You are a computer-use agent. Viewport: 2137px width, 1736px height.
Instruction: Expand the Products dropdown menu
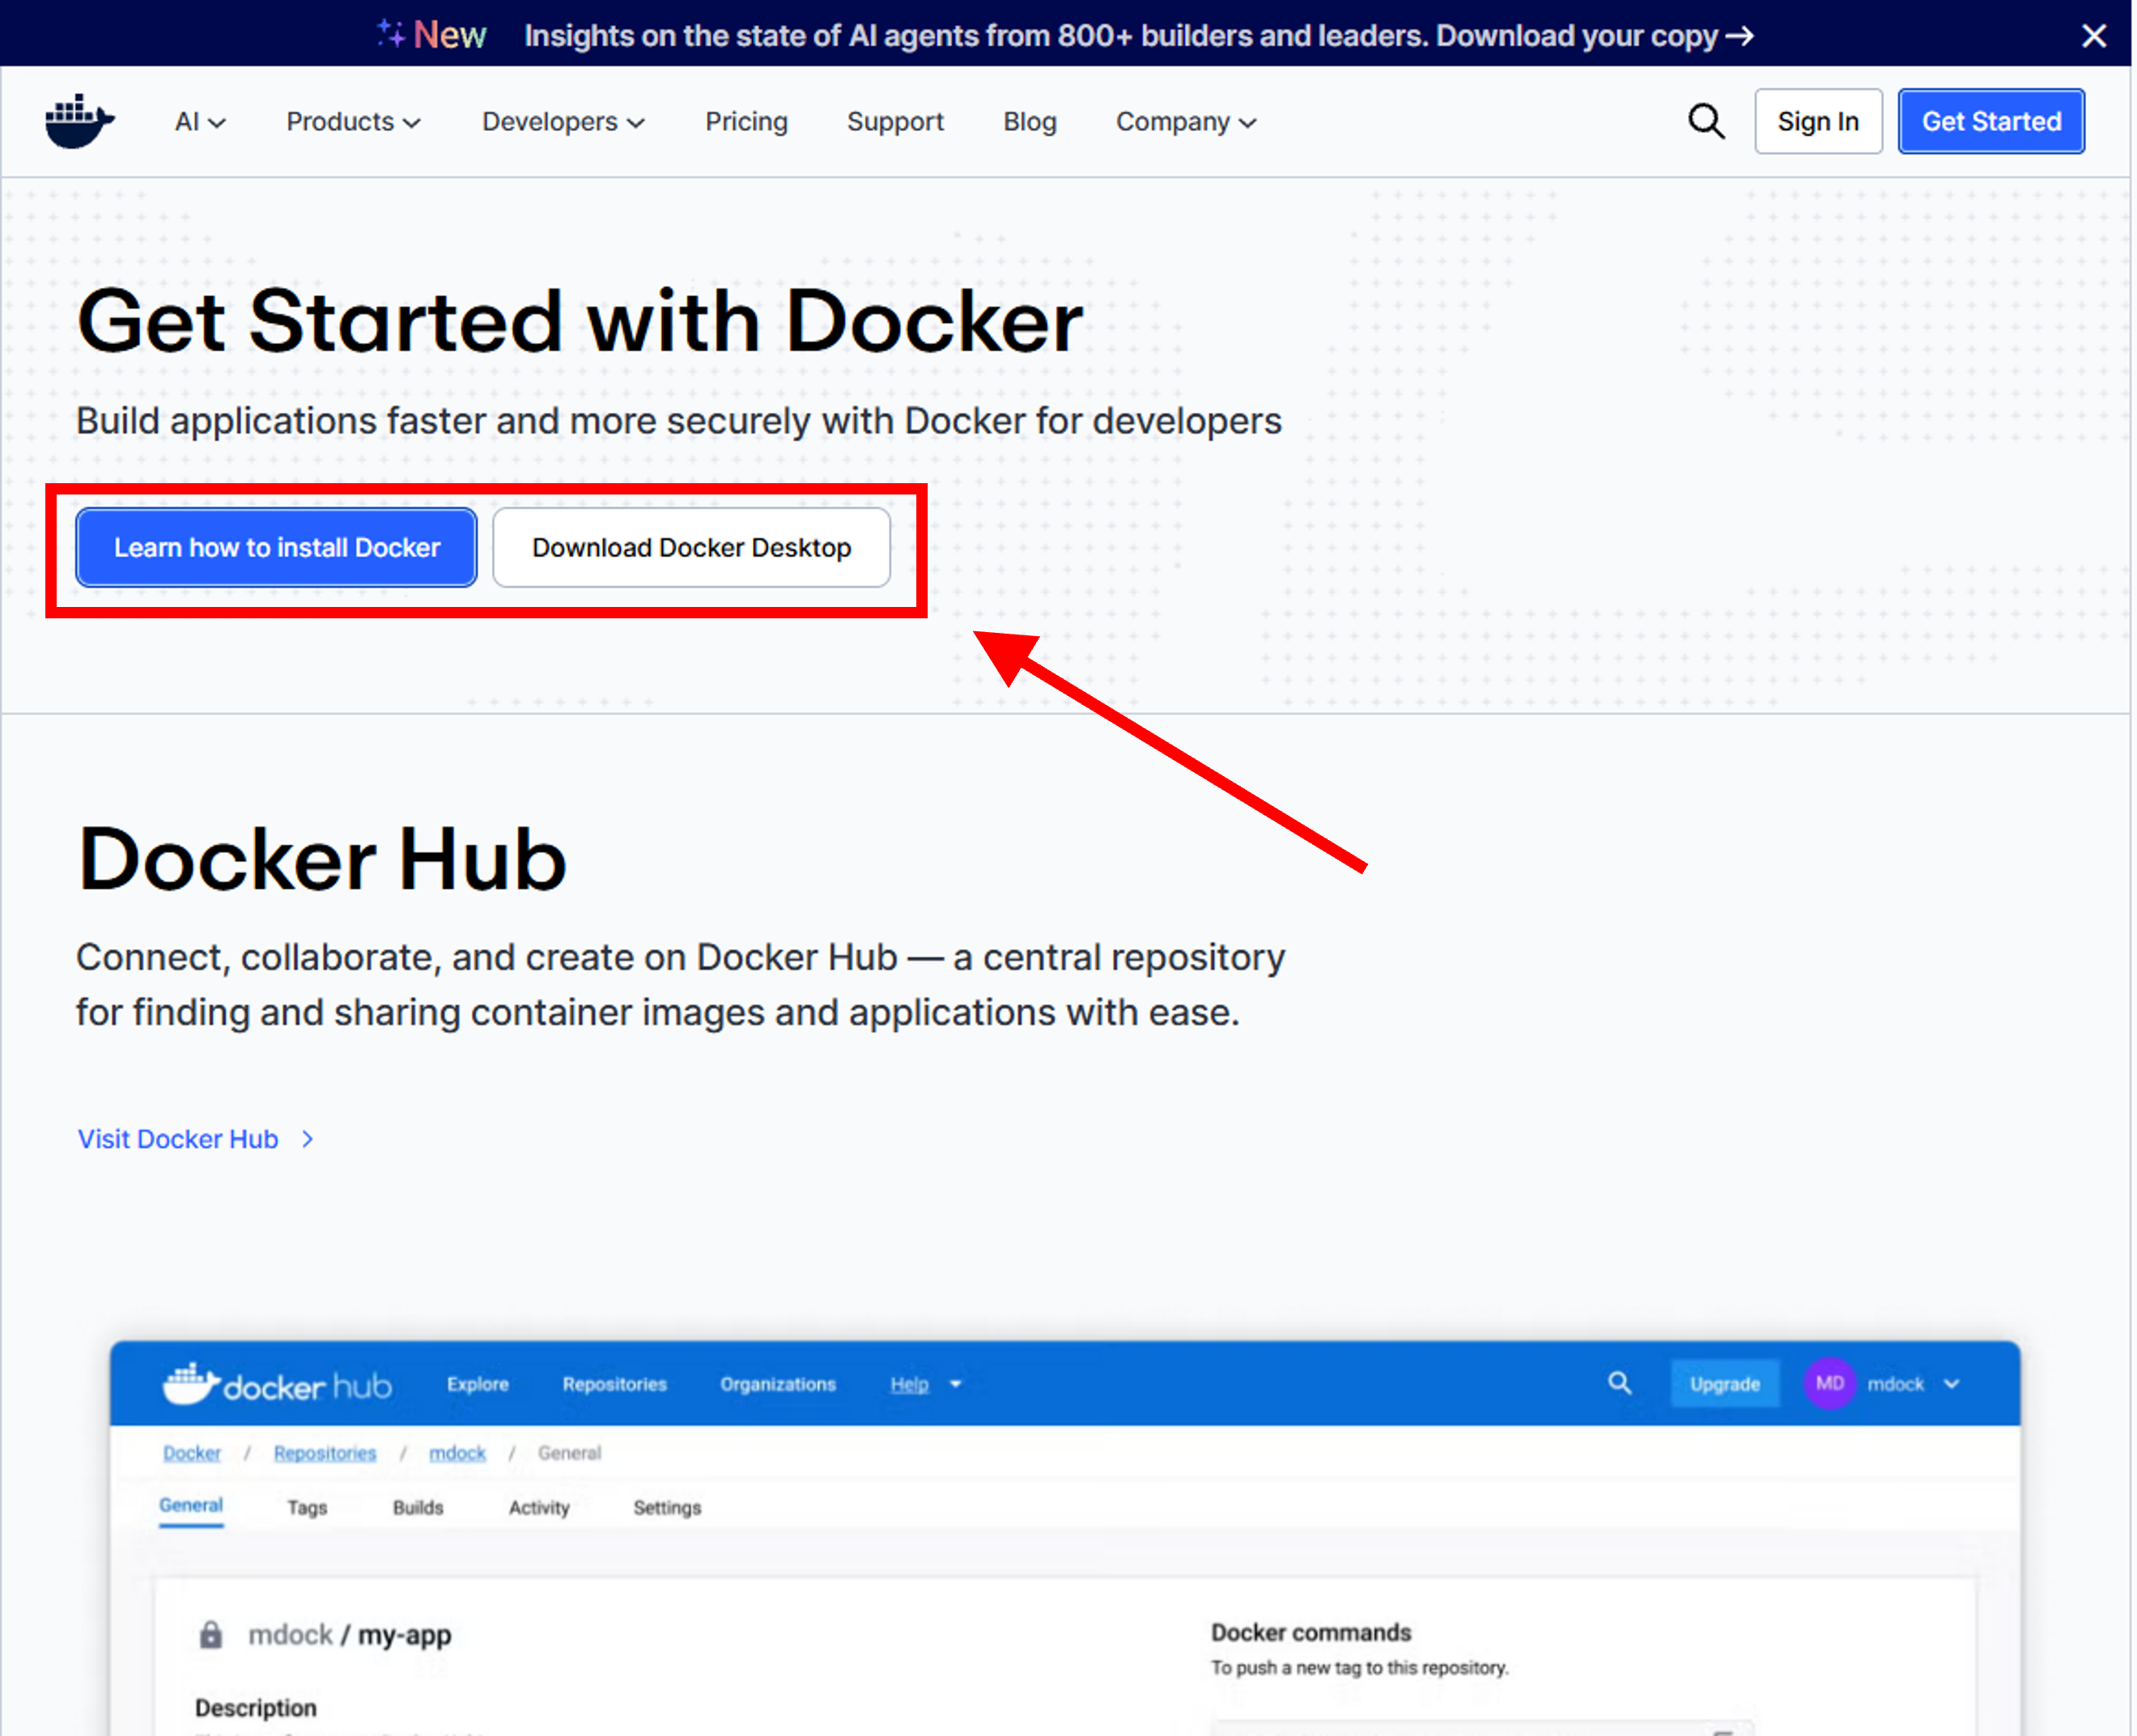click(353, 122)
